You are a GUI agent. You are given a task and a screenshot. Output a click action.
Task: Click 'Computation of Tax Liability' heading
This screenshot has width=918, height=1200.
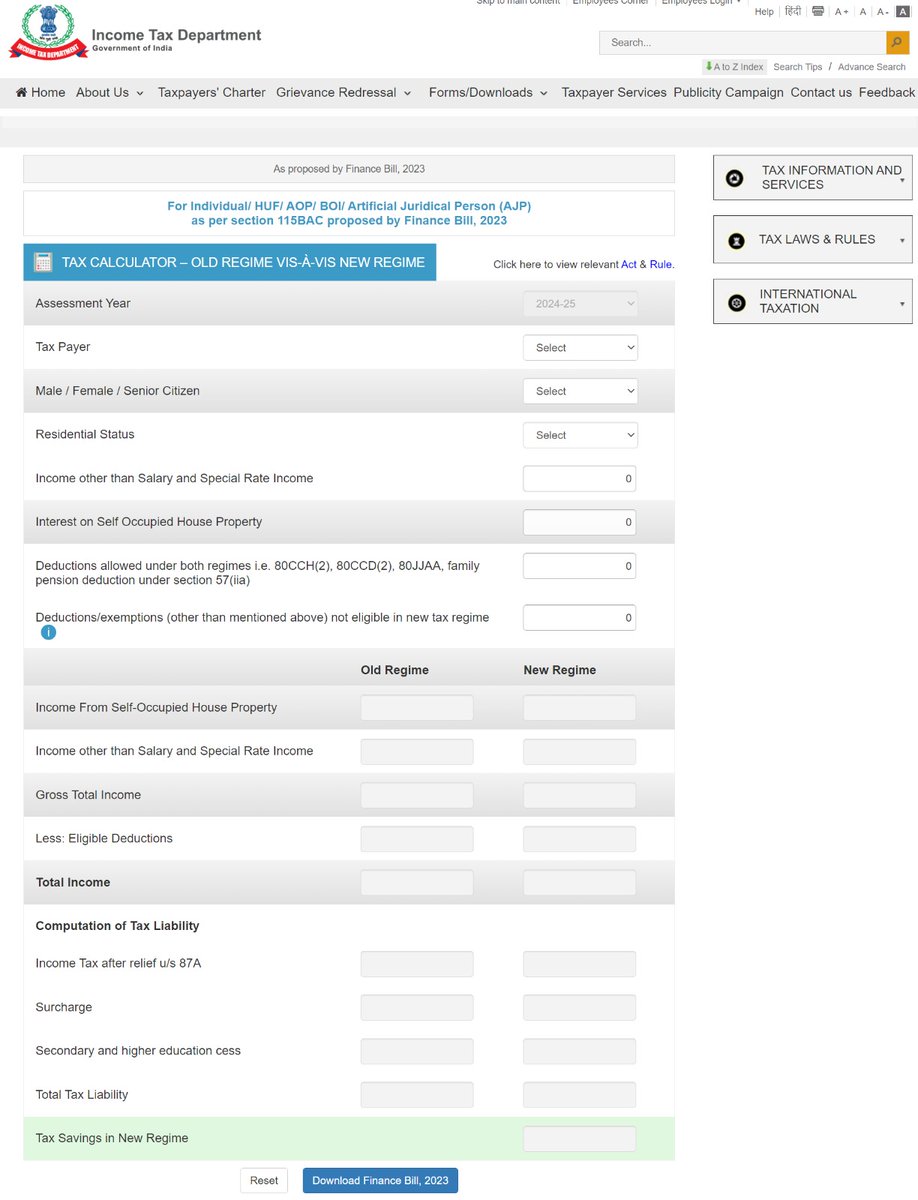[x=118, y=926]
